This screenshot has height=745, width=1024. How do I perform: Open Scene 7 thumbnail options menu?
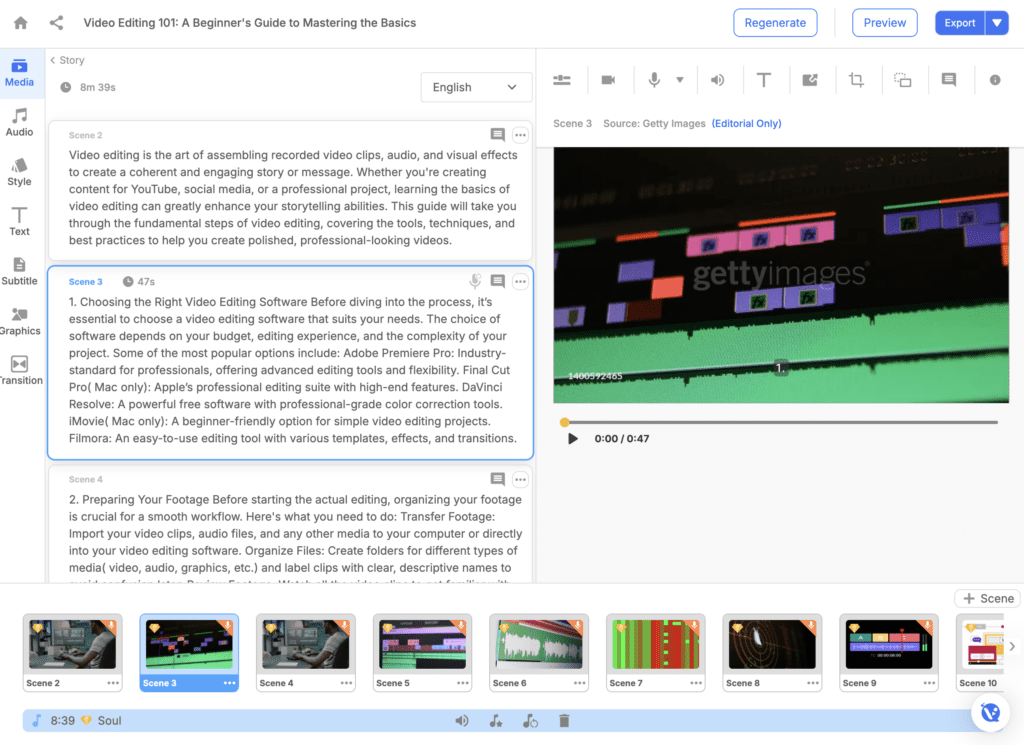696,683
